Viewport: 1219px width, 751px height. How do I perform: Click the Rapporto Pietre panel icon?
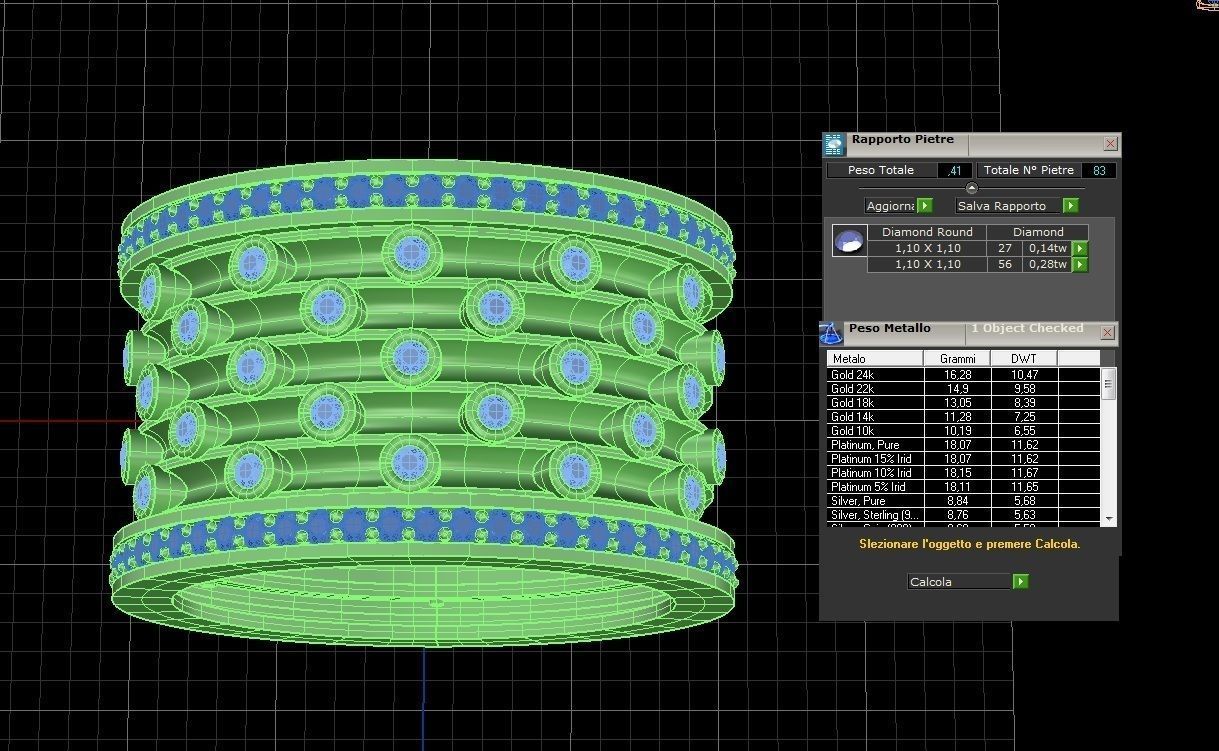point(834,145)
